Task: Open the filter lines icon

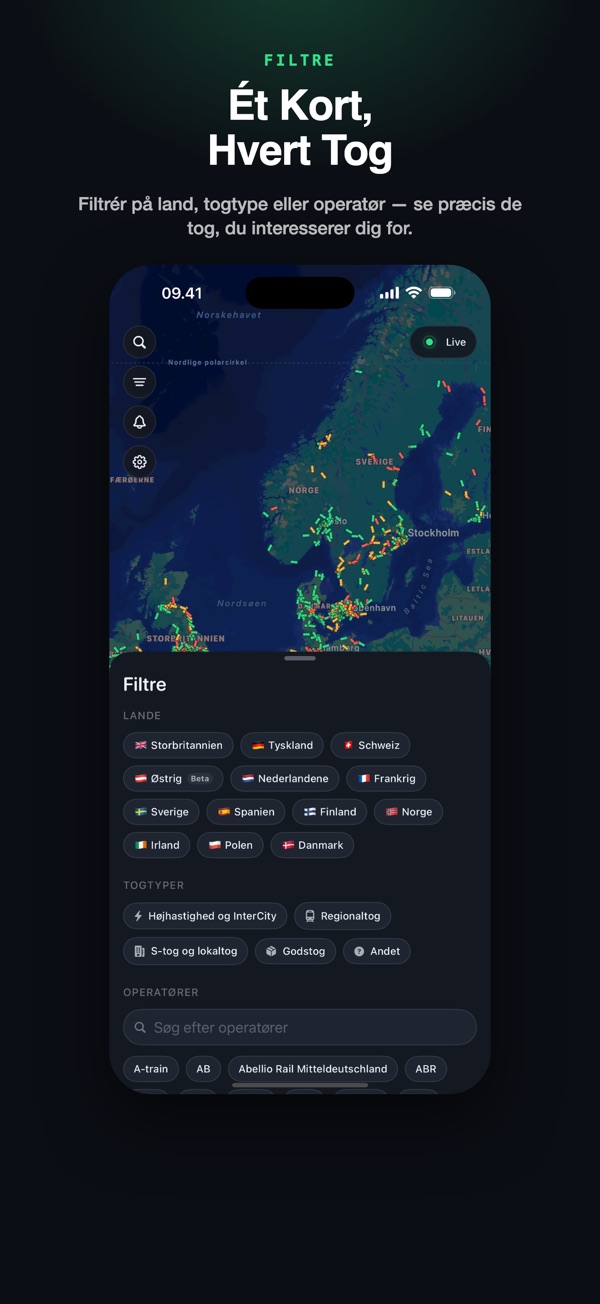Action: (x=139, y=382)
